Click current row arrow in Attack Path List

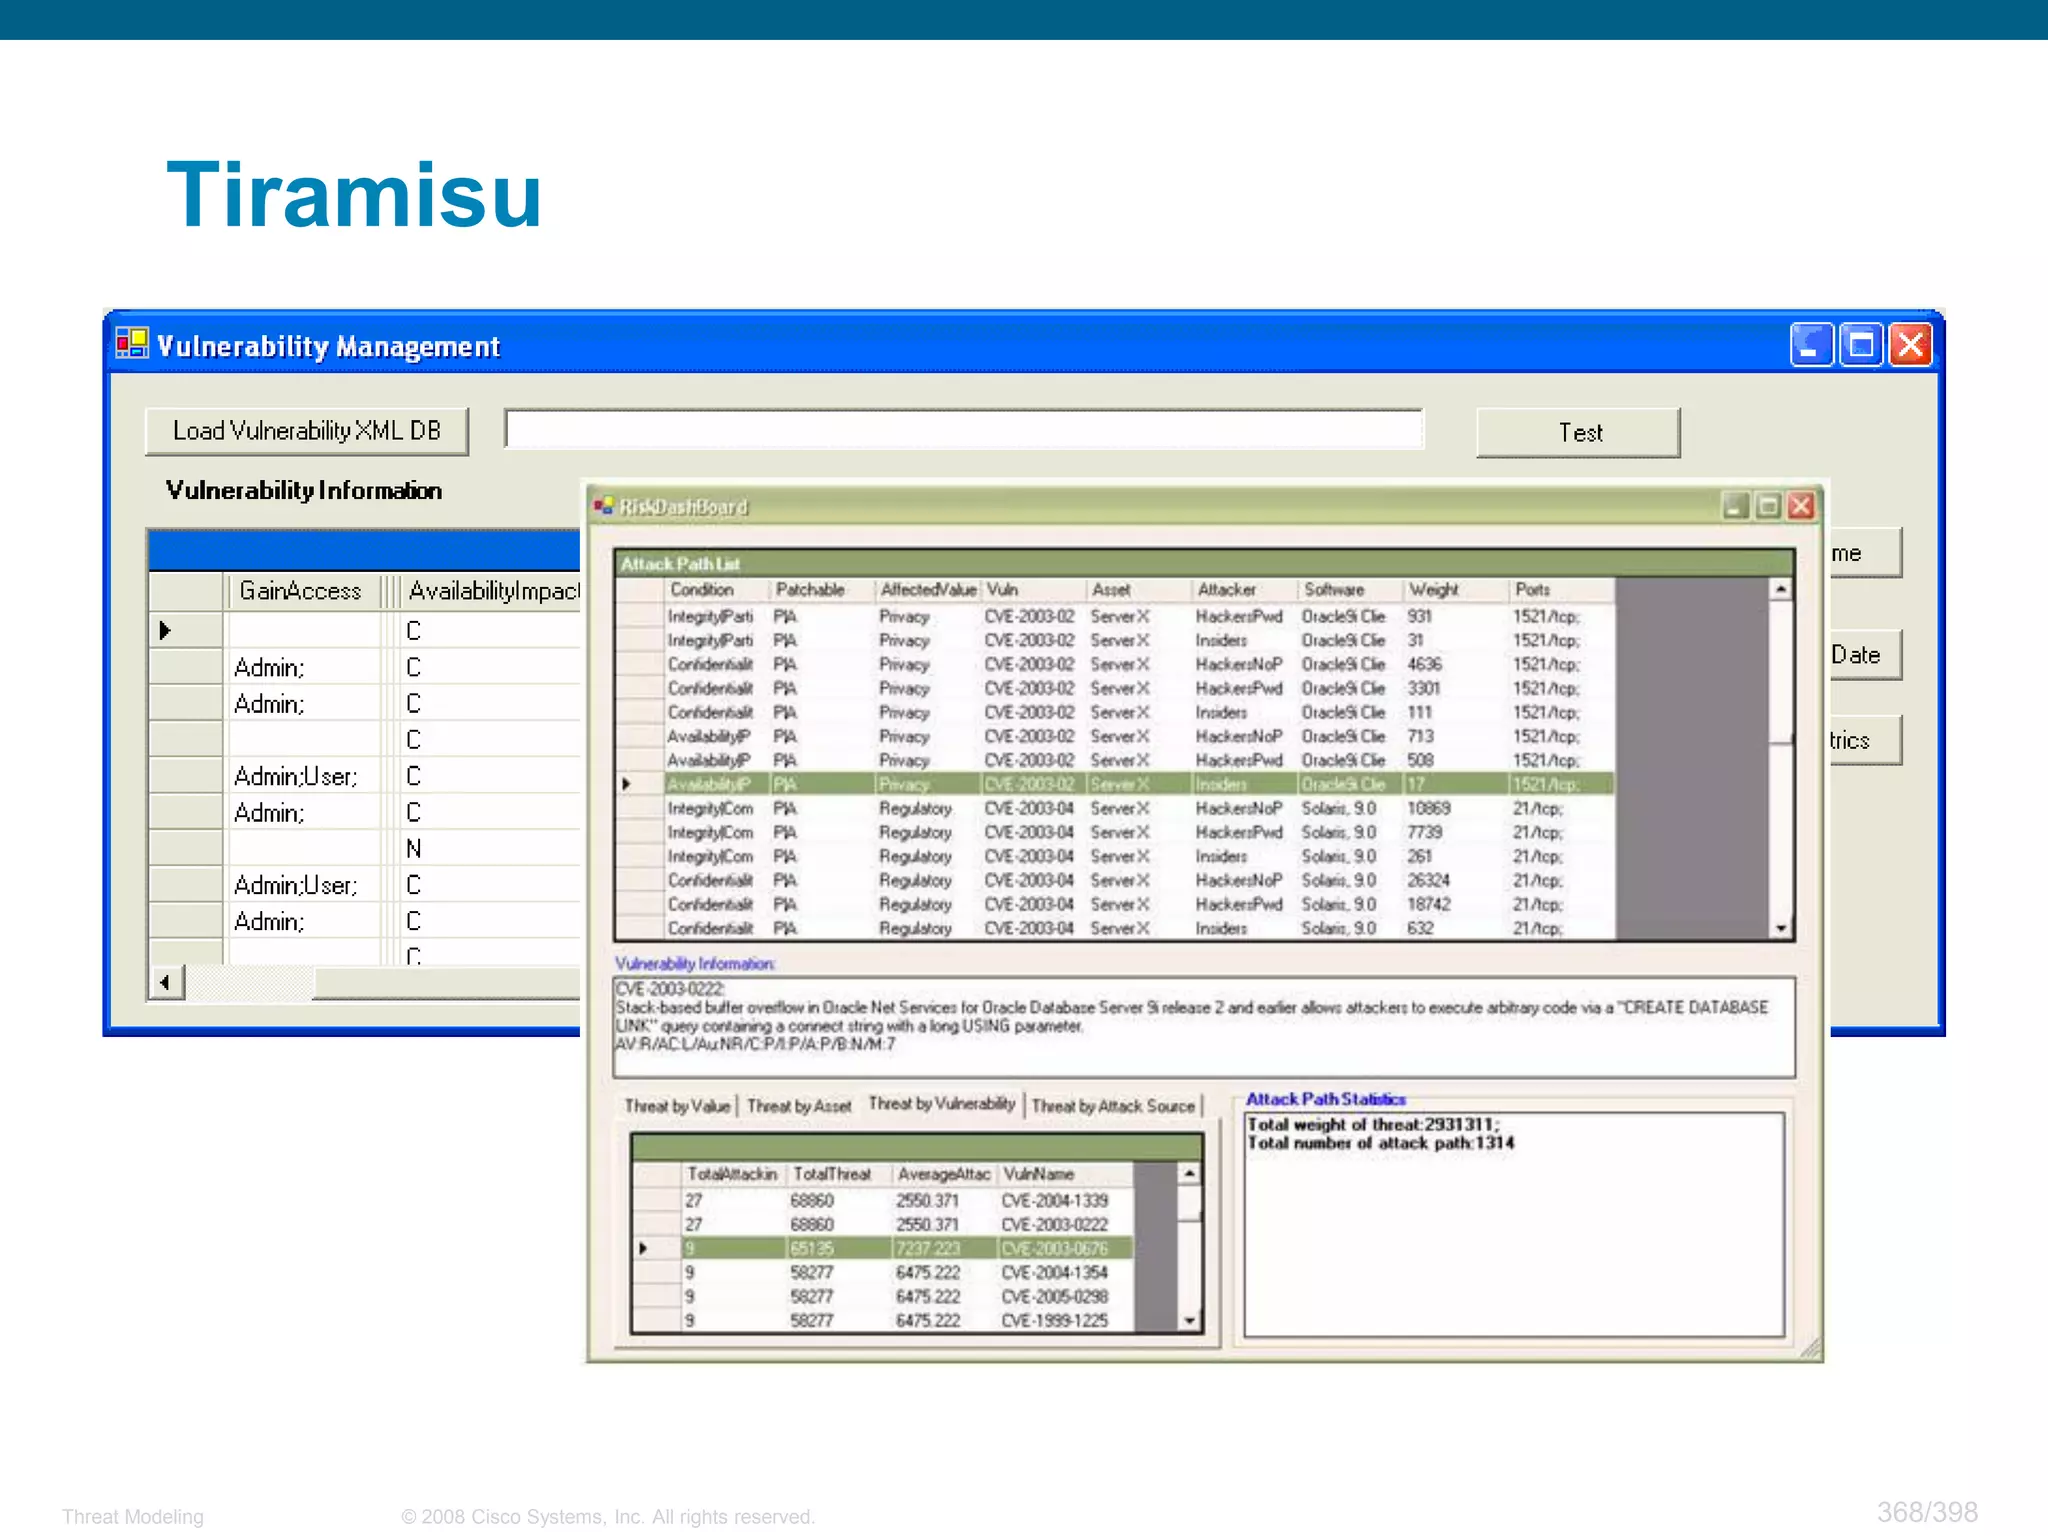pos(627,784)
